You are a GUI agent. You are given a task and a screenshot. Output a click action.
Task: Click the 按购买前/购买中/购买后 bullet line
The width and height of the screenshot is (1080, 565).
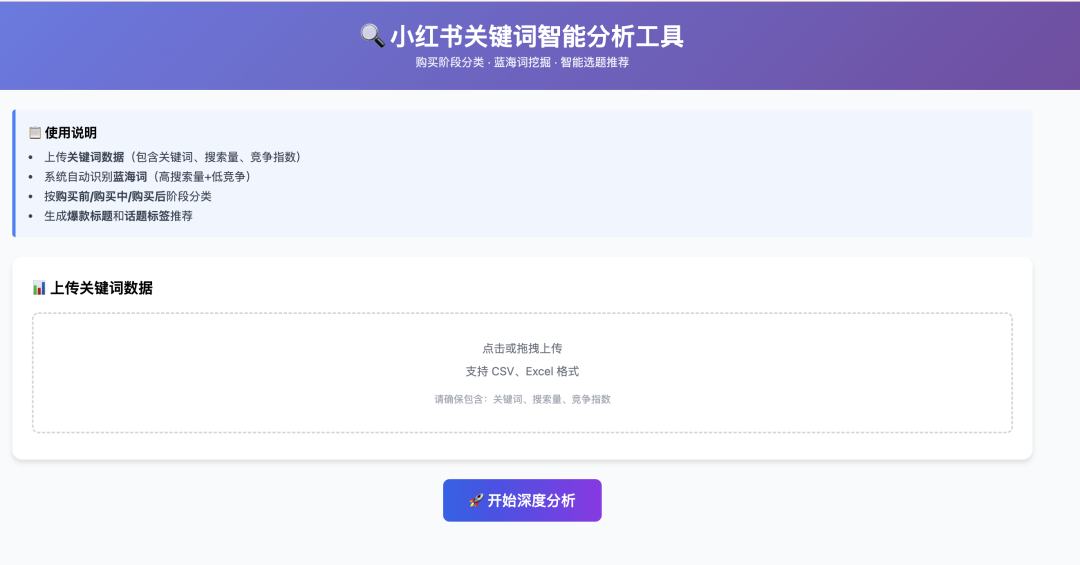[x=128, y=196]
